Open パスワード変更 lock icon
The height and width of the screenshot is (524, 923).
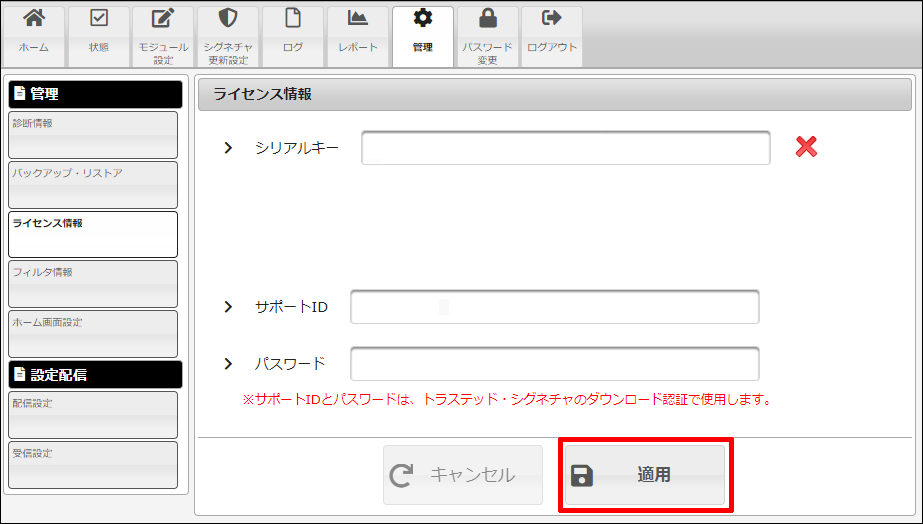click(x=488, y=19)
